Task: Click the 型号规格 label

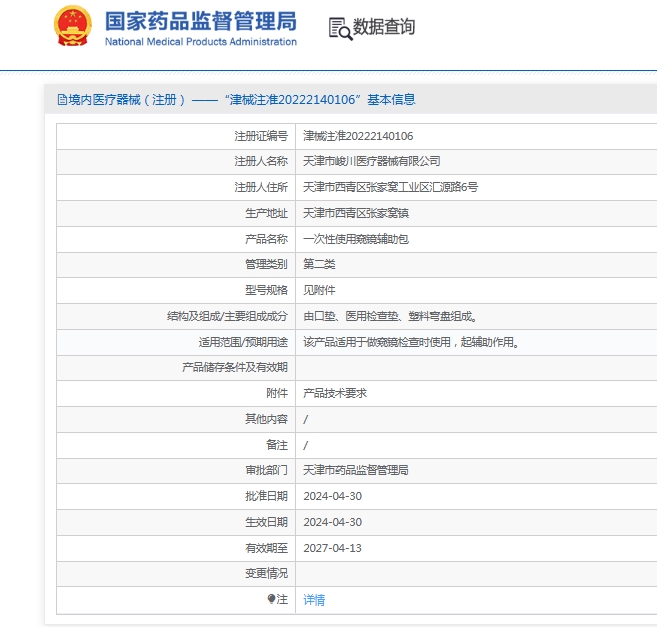Action: tap(266, 290)
